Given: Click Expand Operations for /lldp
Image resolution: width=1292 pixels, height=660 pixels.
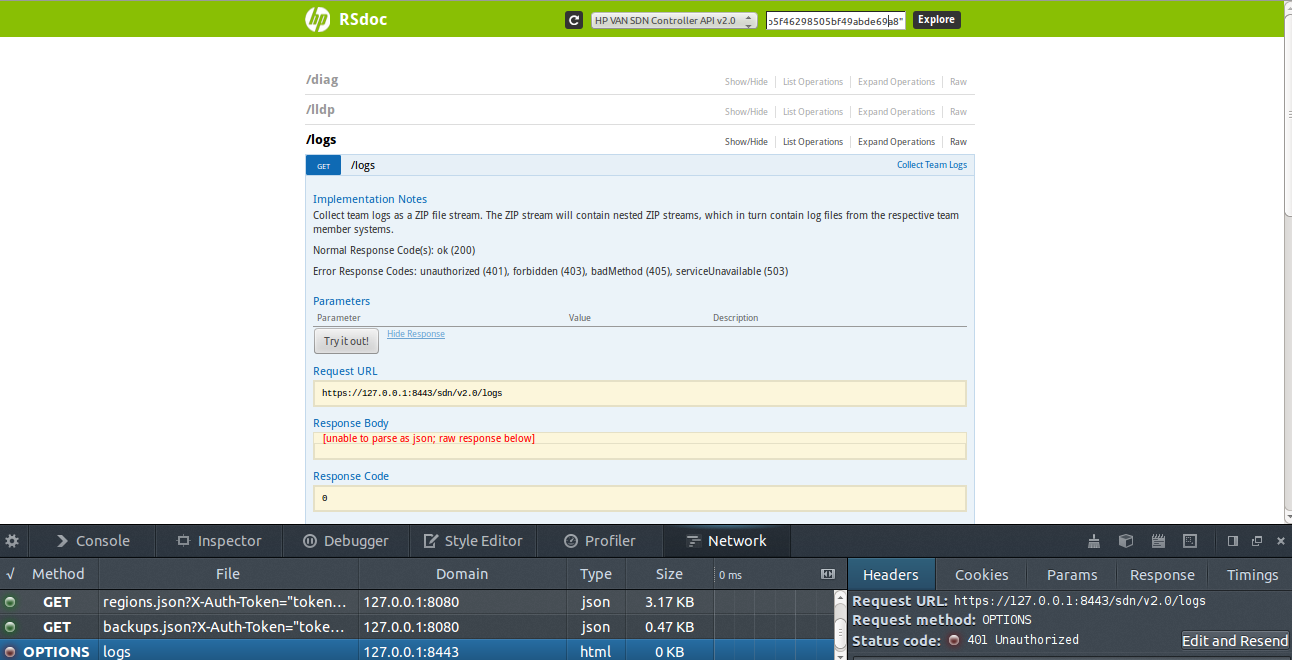Looking at the screenshot, I should click(896, 112).
